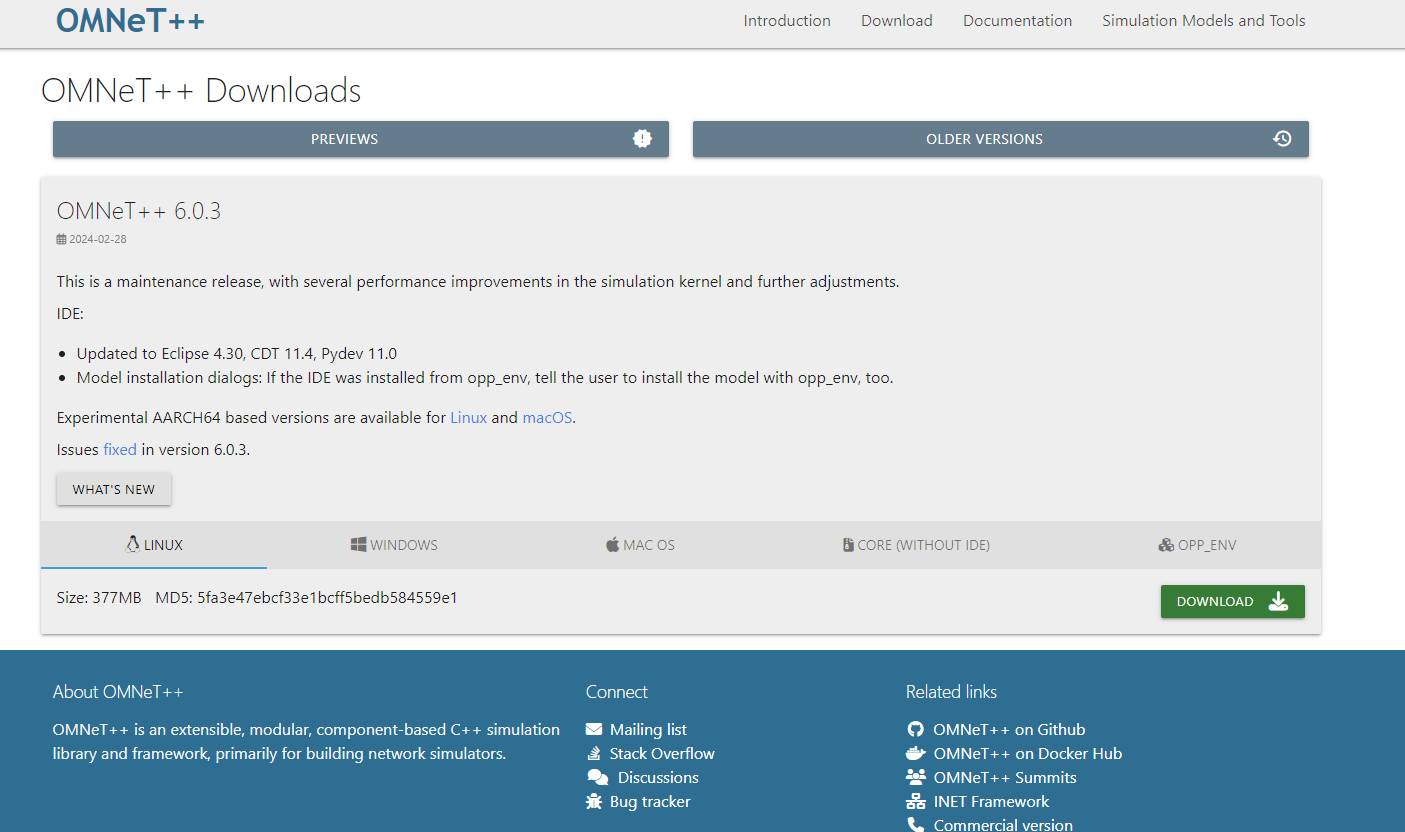1405x832 pixels.
Task: Click the network icon beside INET Framework
Action: tap(916, 802)
